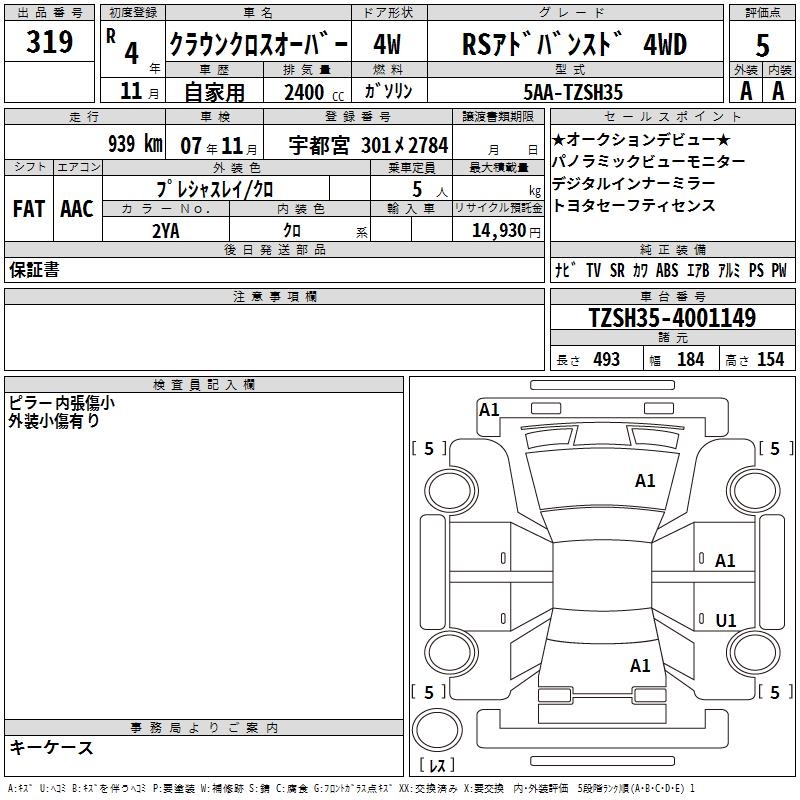Click the car name クラウンクロスオーバー
The height and width of the screenshot is (800, 800).
259,44
